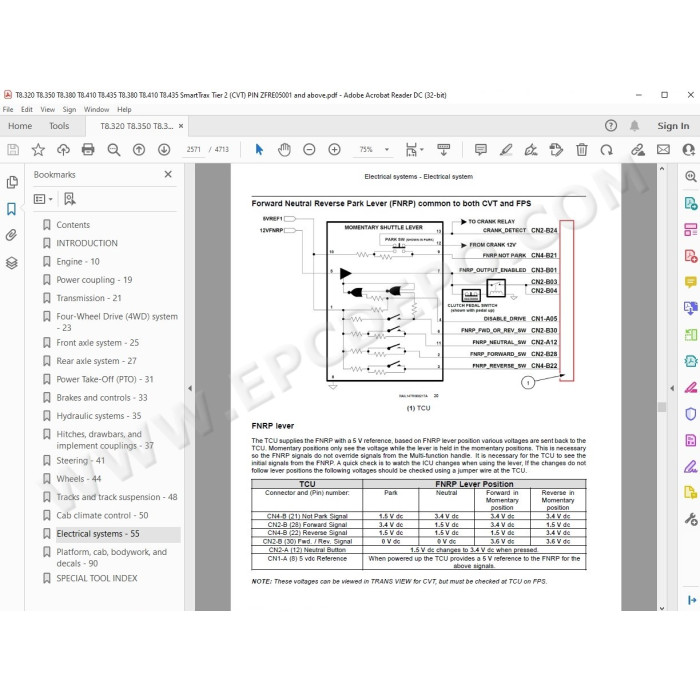Click the Sign In link
The height and width of the screenshot is (700, 700).
click(x=673, y=126)
